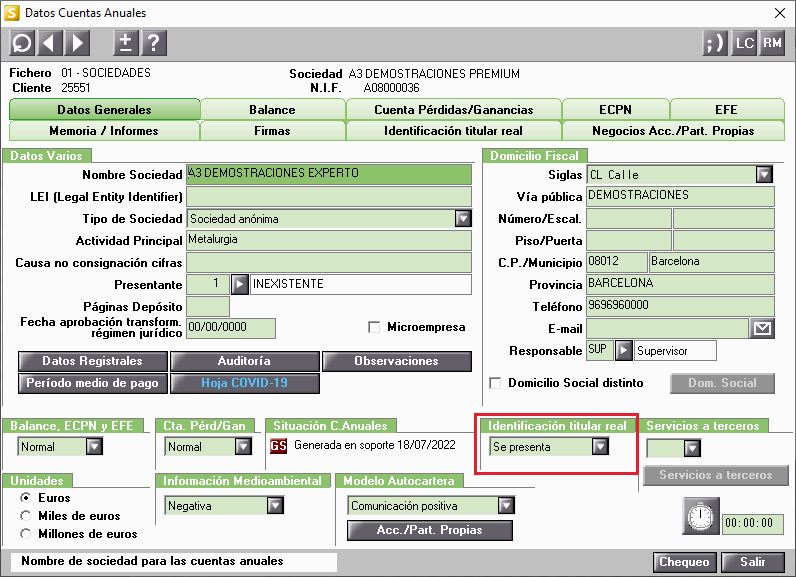Click the Nombre Sociedad input field
The height and width of the screenshot is (577, 796).
pos(329,174)
